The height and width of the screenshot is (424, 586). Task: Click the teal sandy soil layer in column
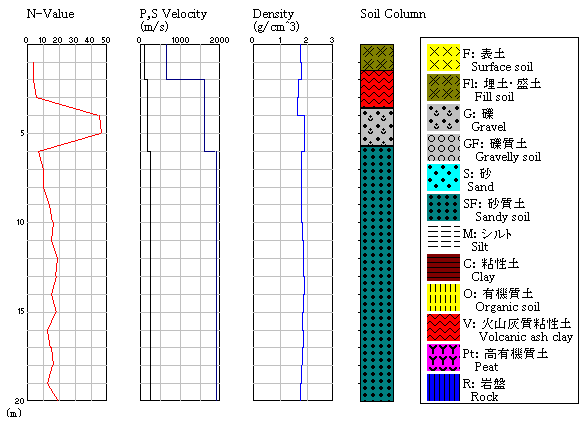(x=377, y=274)
